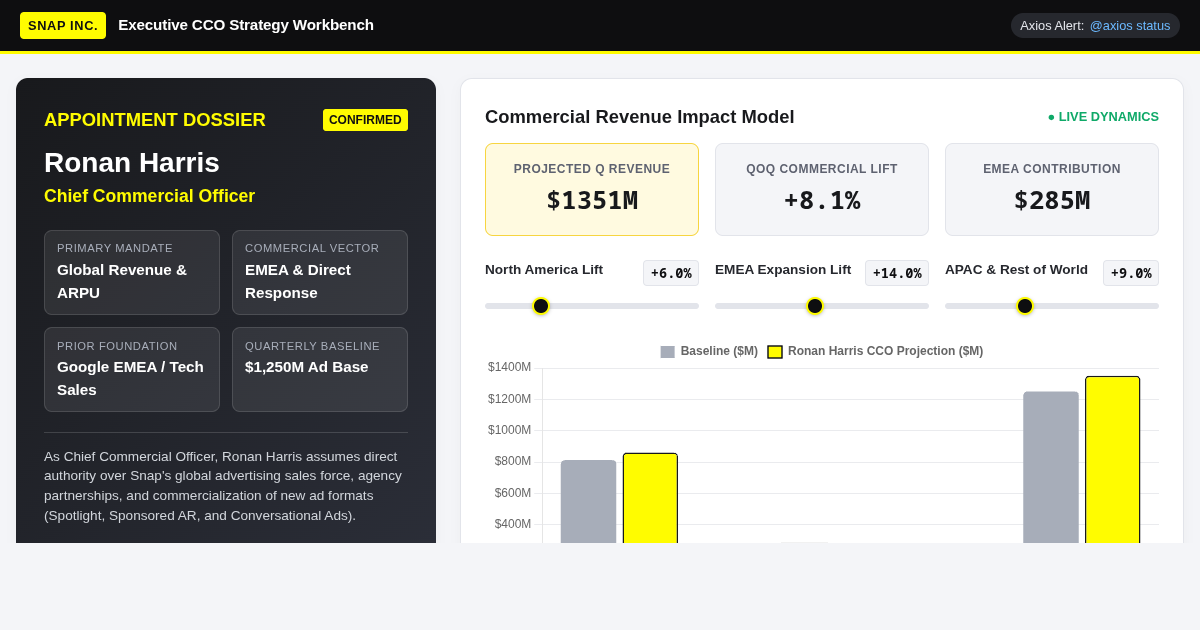Select the EMEA Contribution card

tap(1052, 189)
